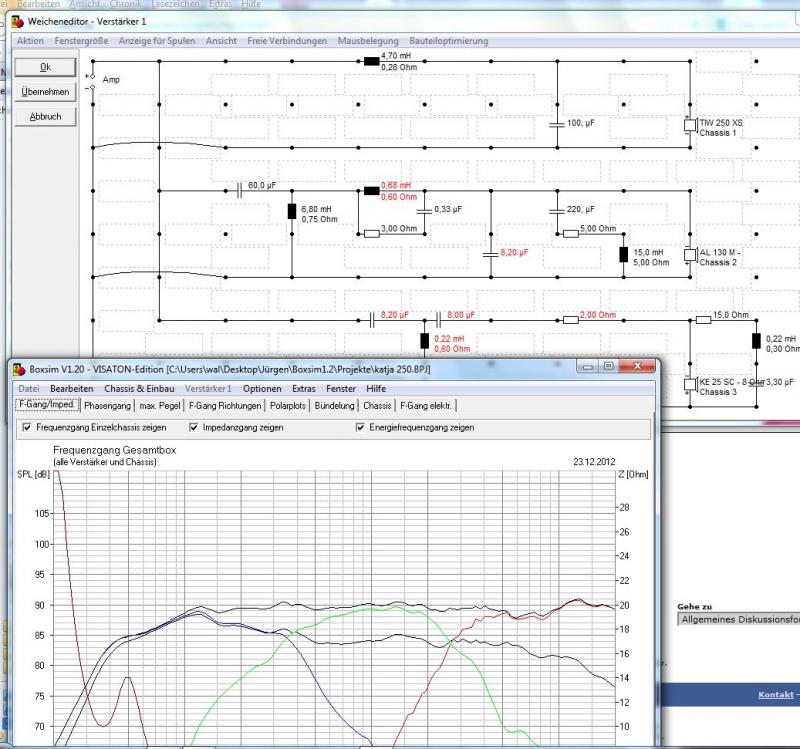Open the Bauteiloptimierung menu
This screenshot has height=749, width=800.
pyautogui.click(x=447, y=41)
